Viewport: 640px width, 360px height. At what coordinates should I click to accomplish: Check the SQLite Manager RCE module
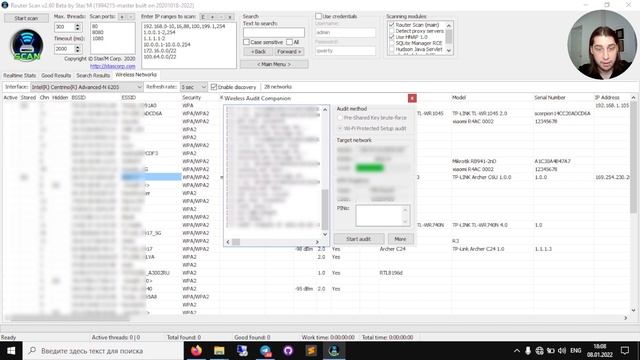coord(391,43)
